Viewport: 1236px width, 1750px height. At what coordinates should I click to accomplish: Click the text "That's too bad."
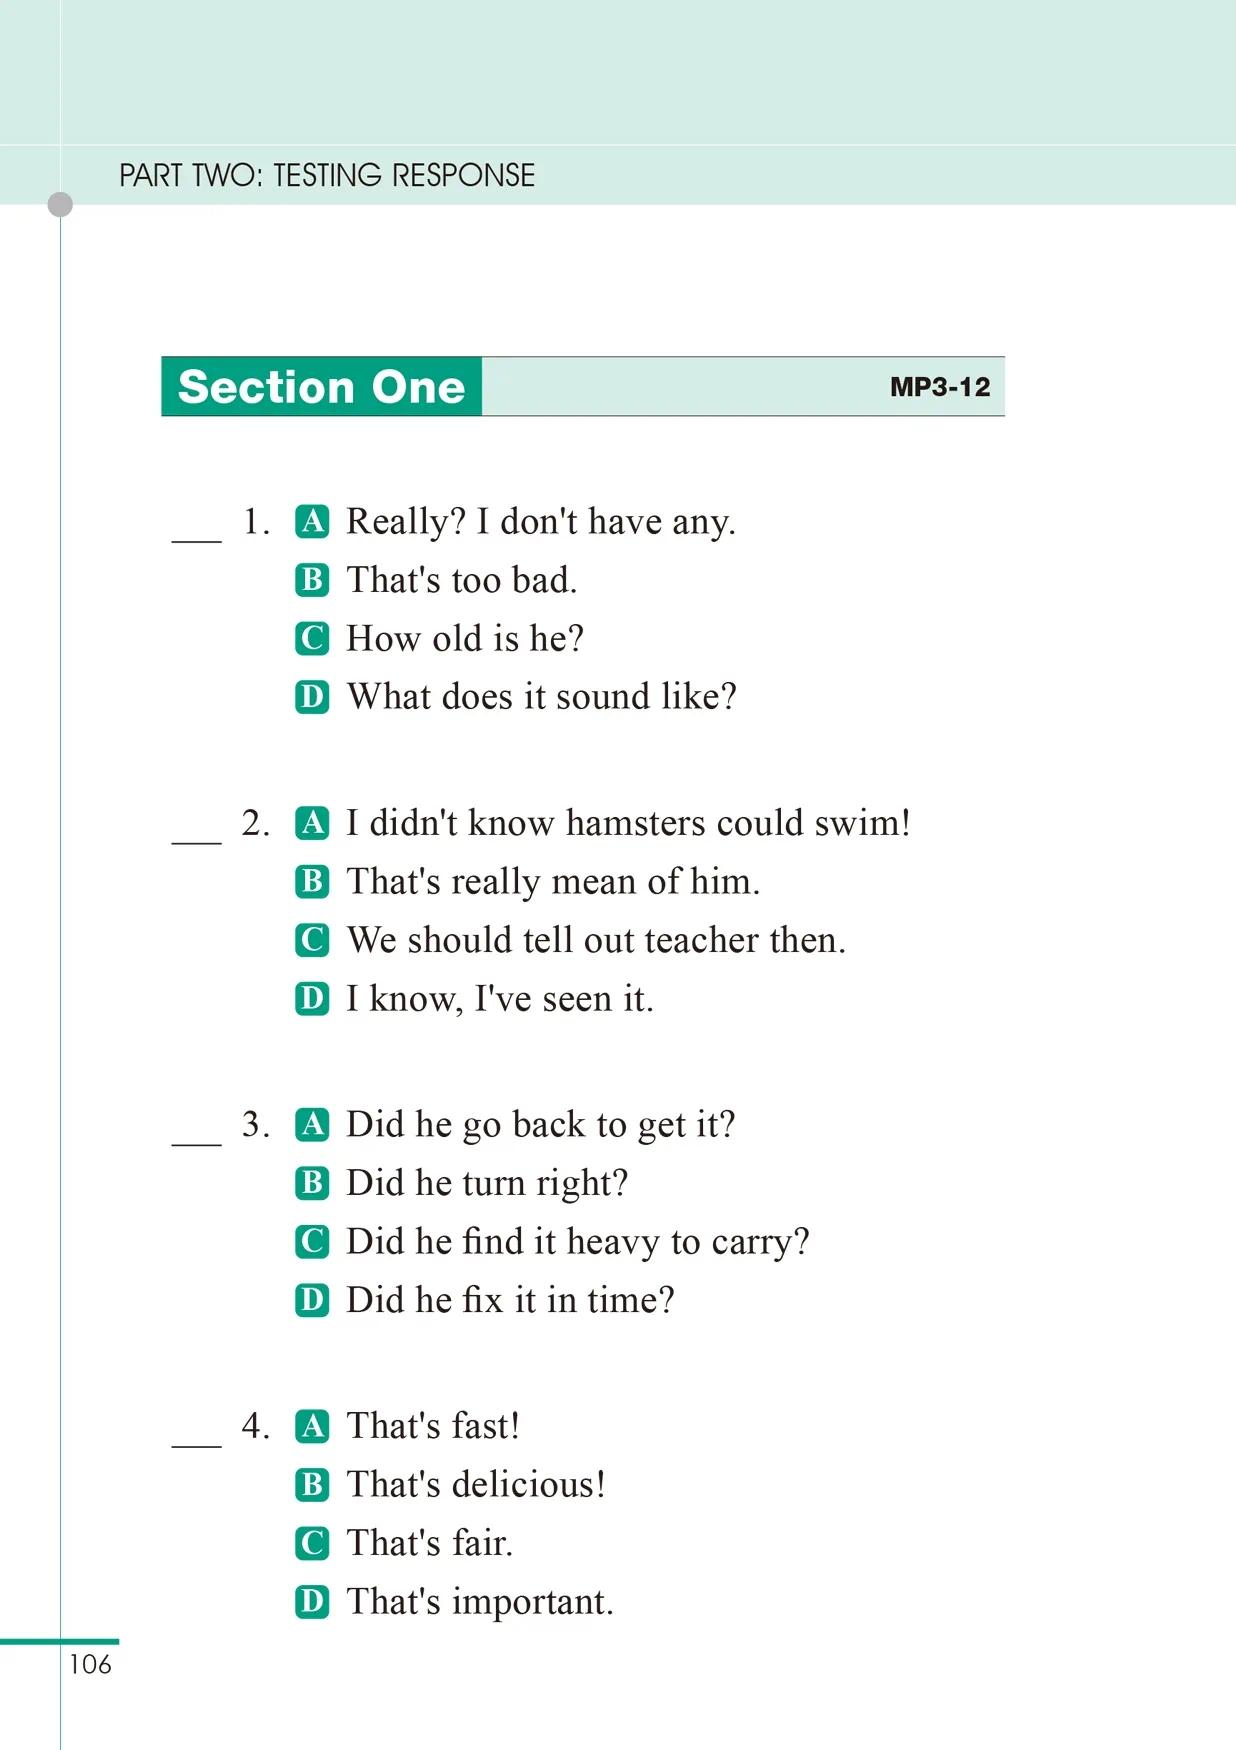click(461, 580)
